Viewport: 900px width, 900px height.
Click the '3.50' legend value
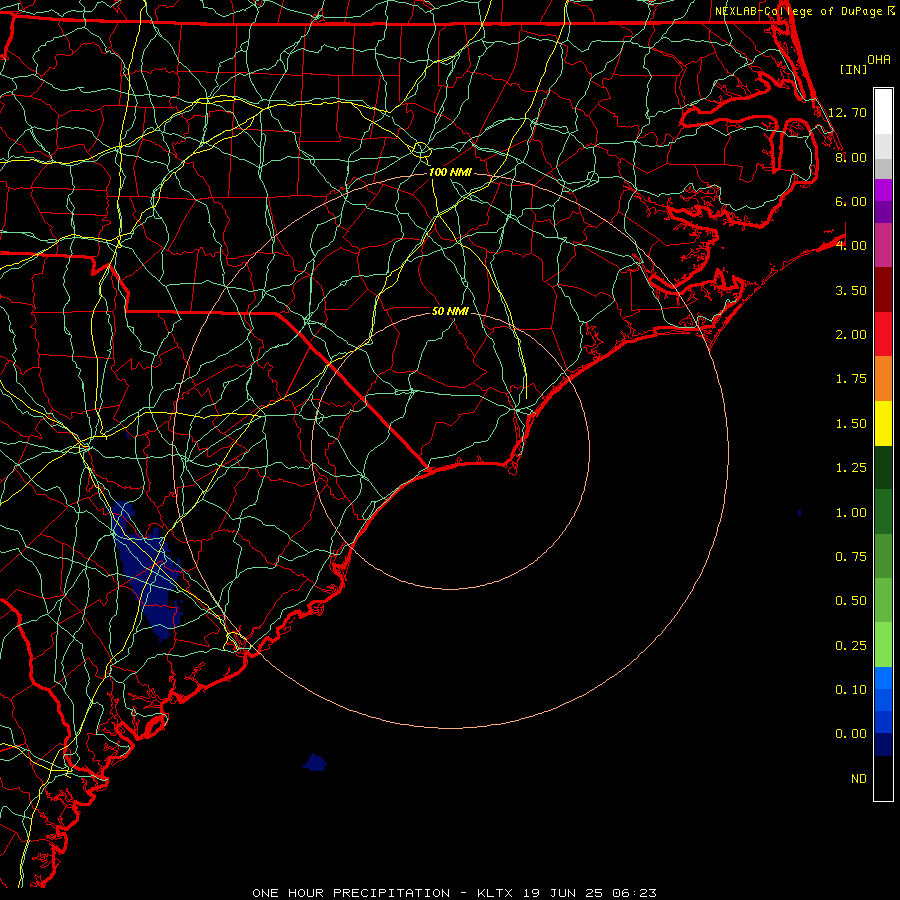pyautogui.click(x=851, y=290)
